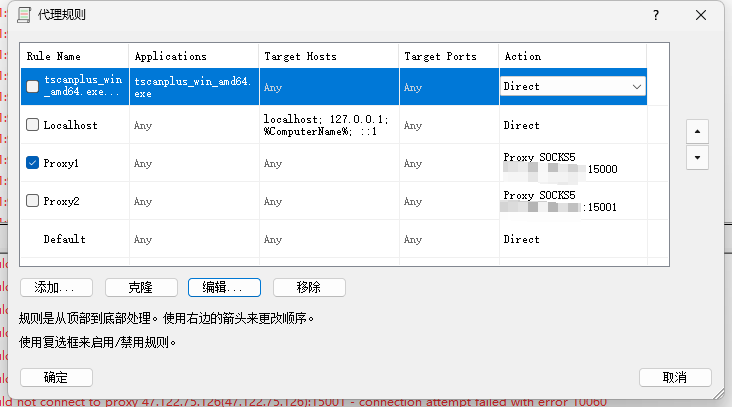Uncheck the Proxy1 rule checkbox

[33, 163]
